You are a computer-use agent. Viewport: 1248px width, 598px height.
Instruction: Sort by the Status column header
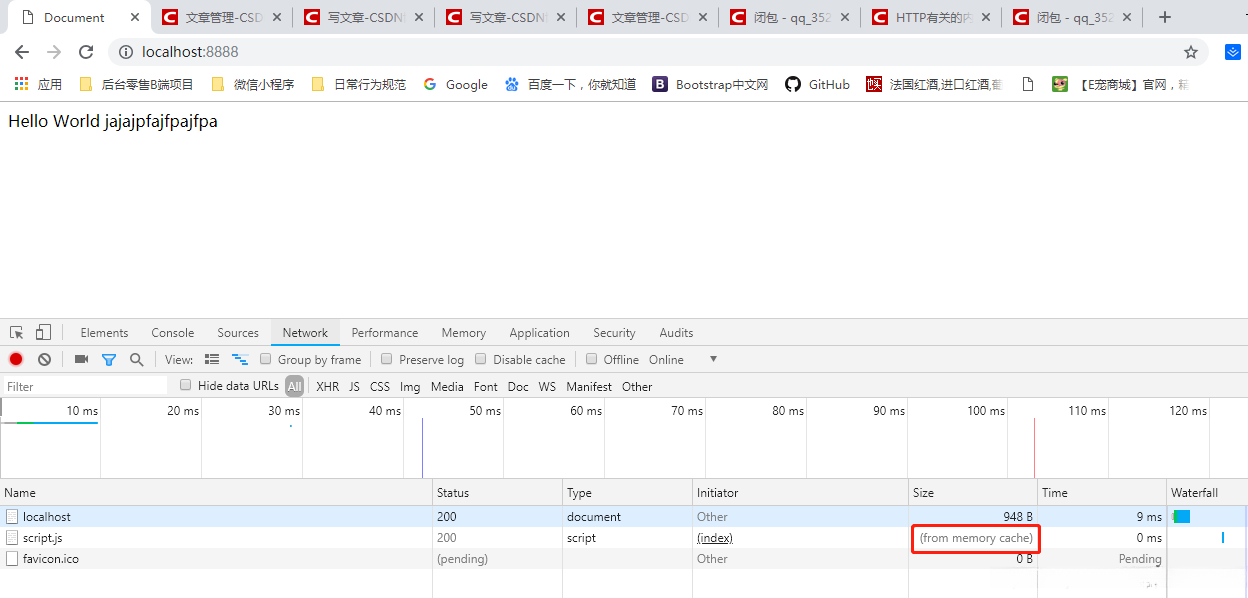497,493
